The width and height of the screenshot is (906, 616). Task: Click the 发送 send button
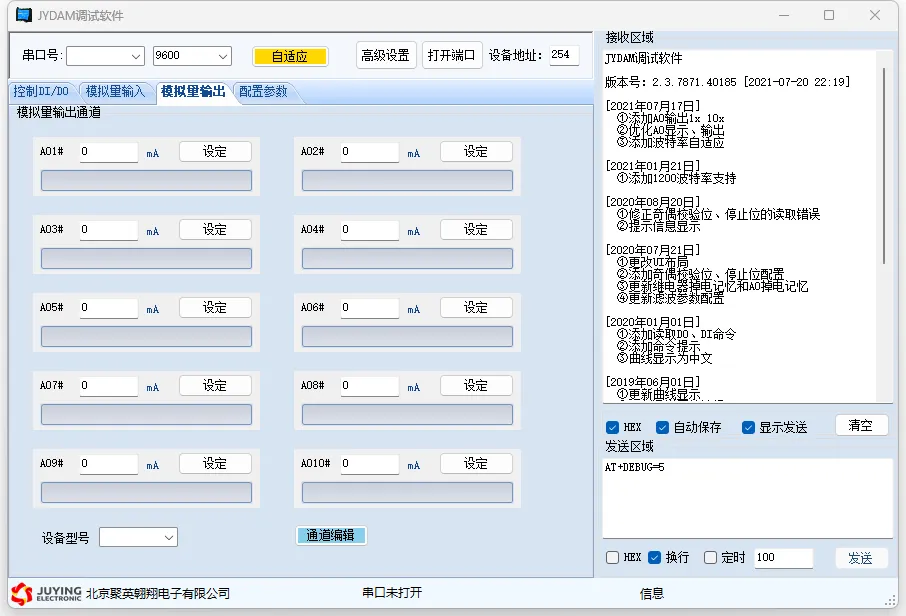coord(861,558)
